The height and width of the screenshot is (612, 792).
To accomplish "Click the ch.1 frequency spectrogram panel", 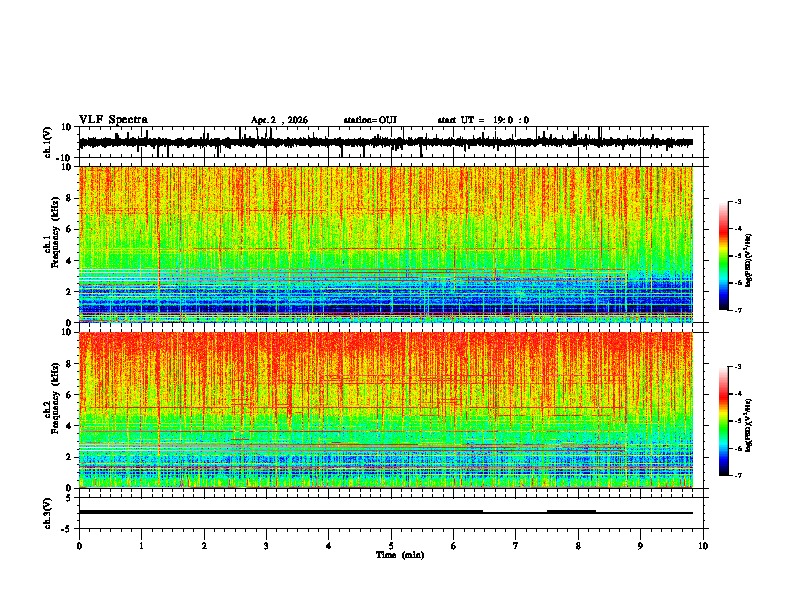I will tap(386, 244).
